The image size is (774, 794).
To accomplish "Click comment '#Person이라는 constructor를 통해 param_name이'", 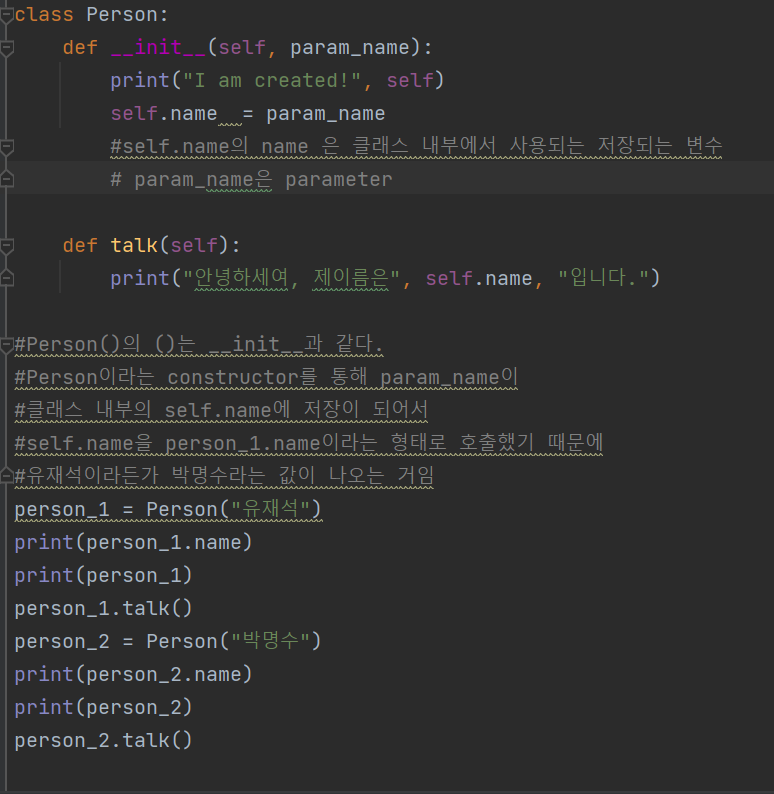I will pos(266,378).
